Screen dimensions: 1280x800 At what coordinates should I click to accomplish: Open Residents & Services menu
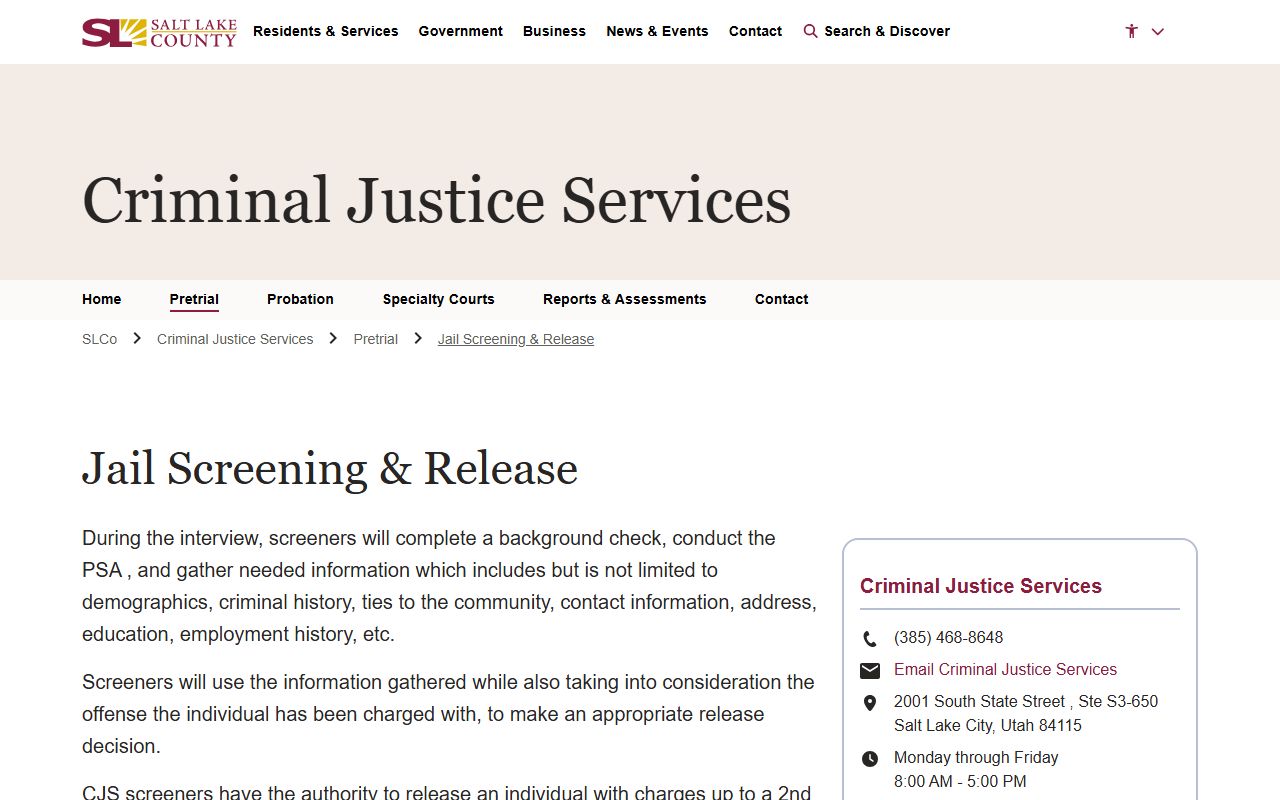[326, 31]
